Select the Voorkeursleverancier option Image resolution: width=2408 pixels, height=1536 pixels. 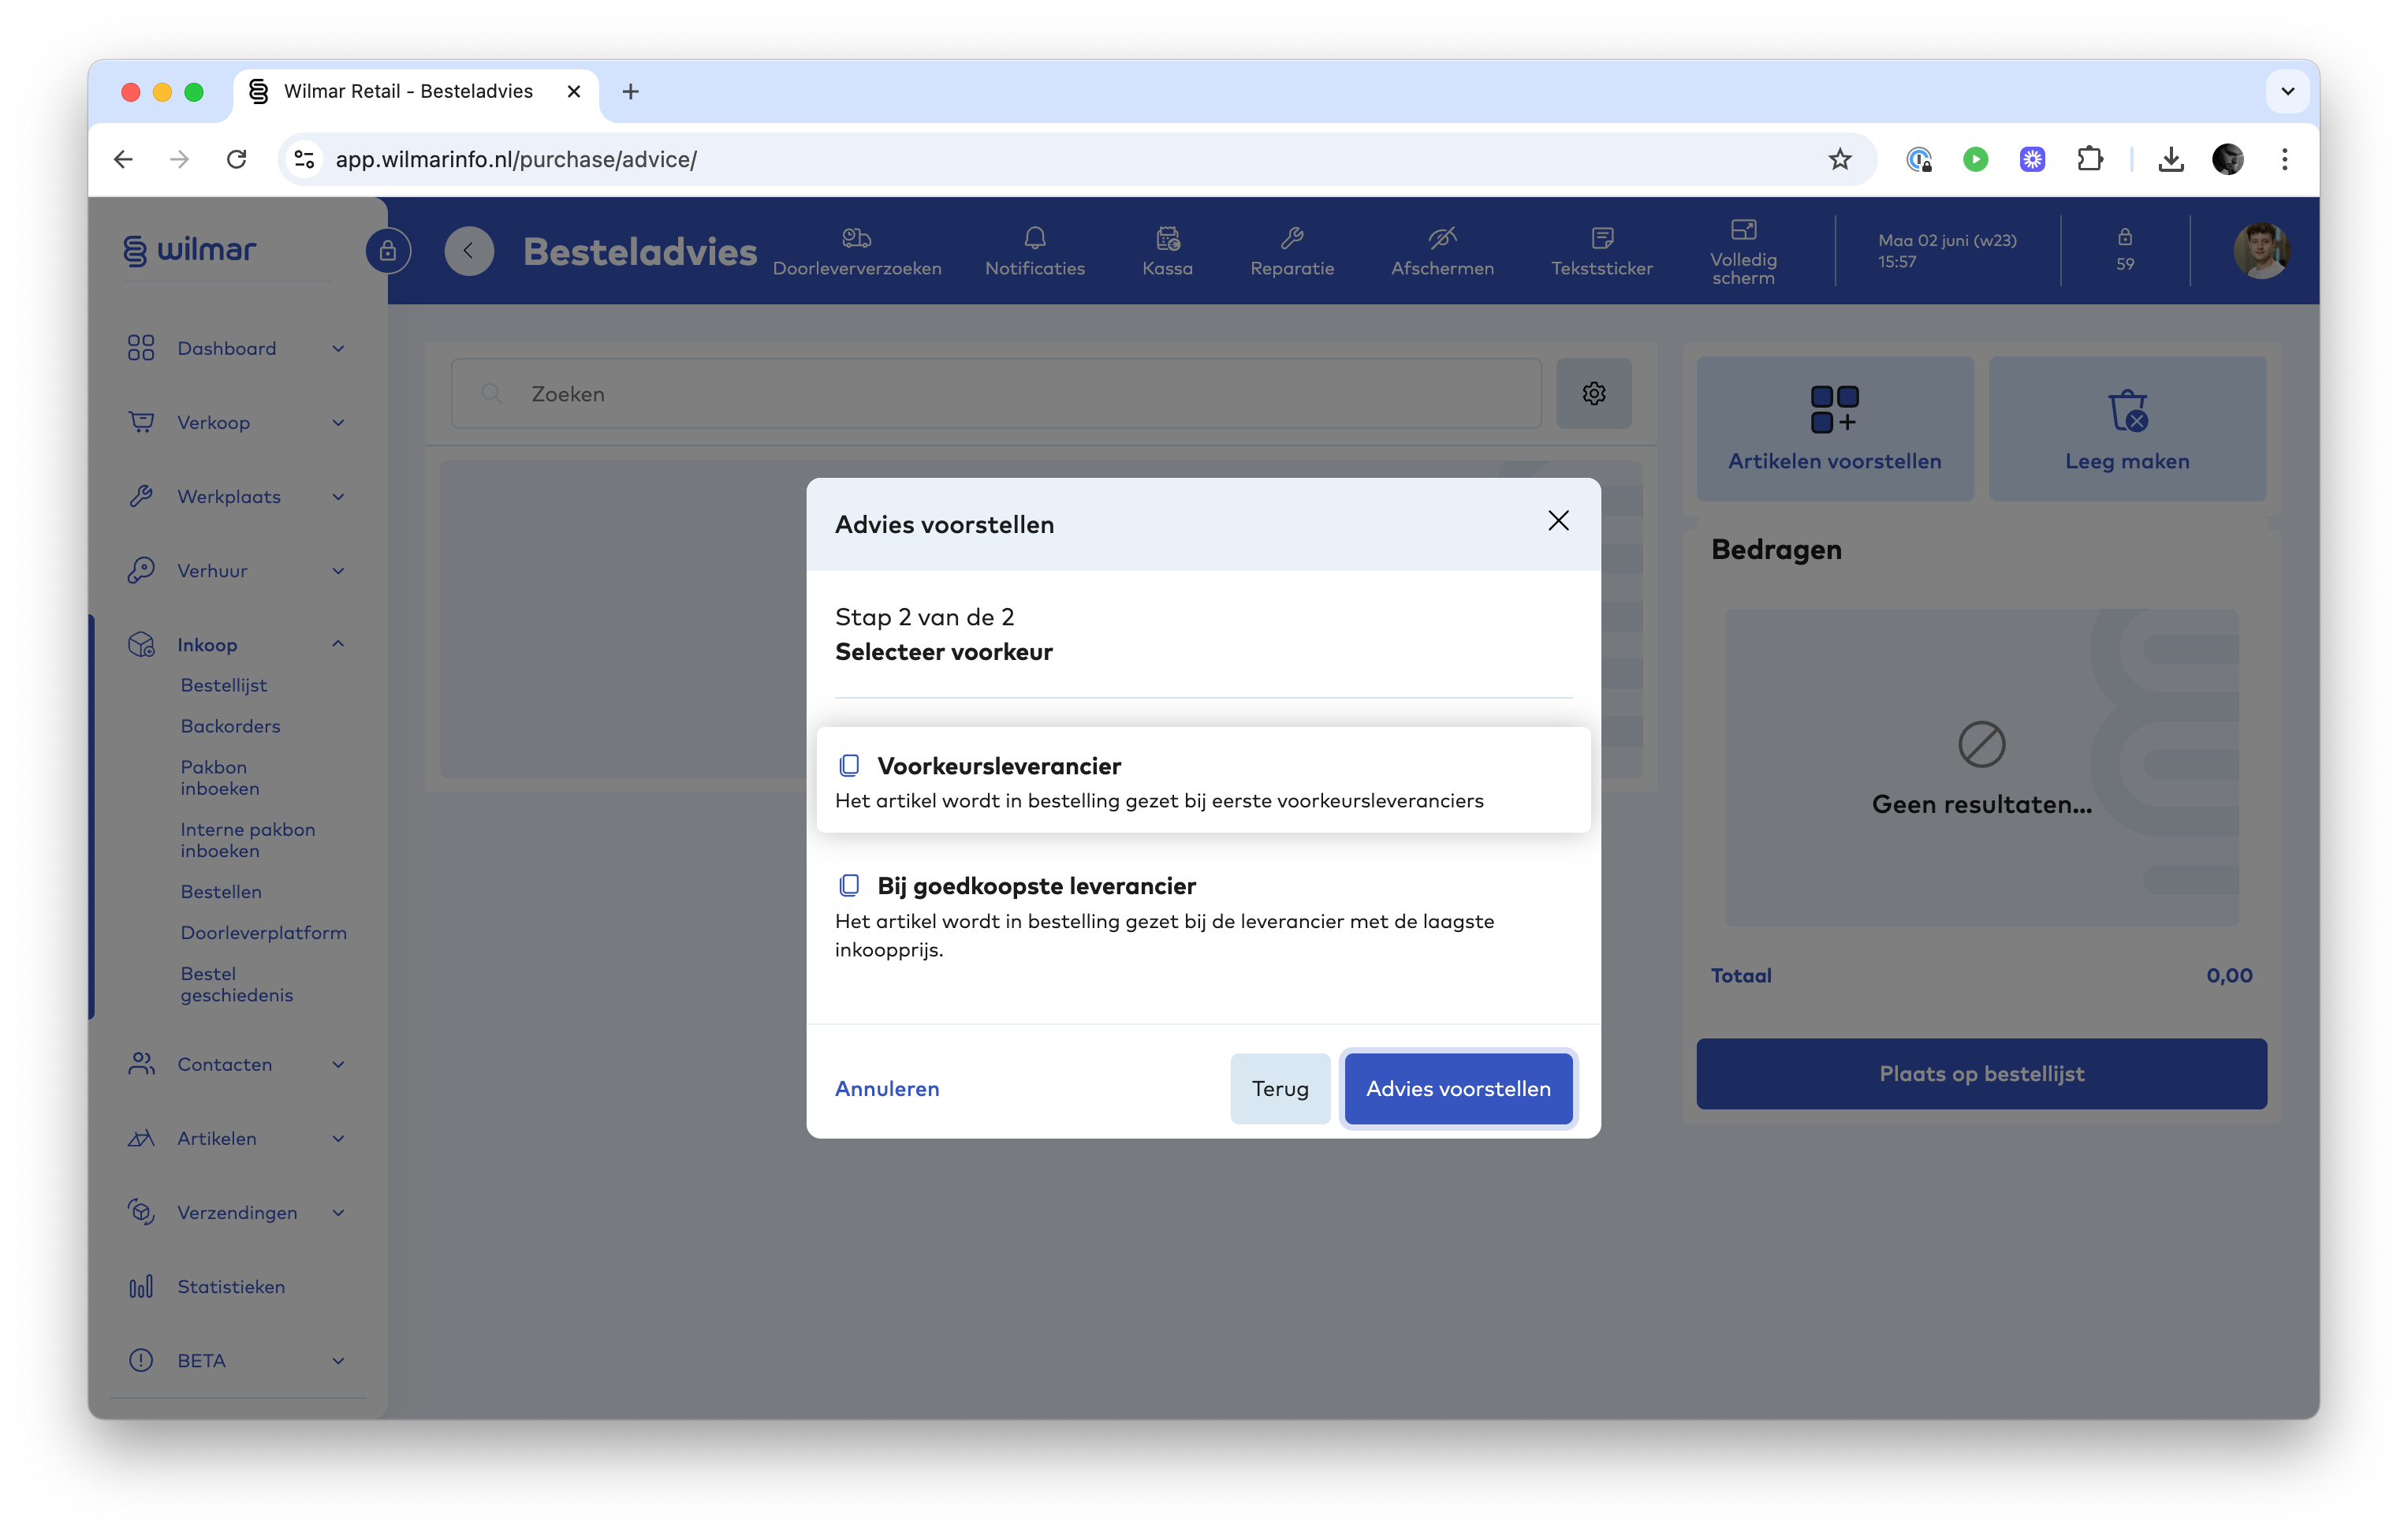pos(1203,780)
